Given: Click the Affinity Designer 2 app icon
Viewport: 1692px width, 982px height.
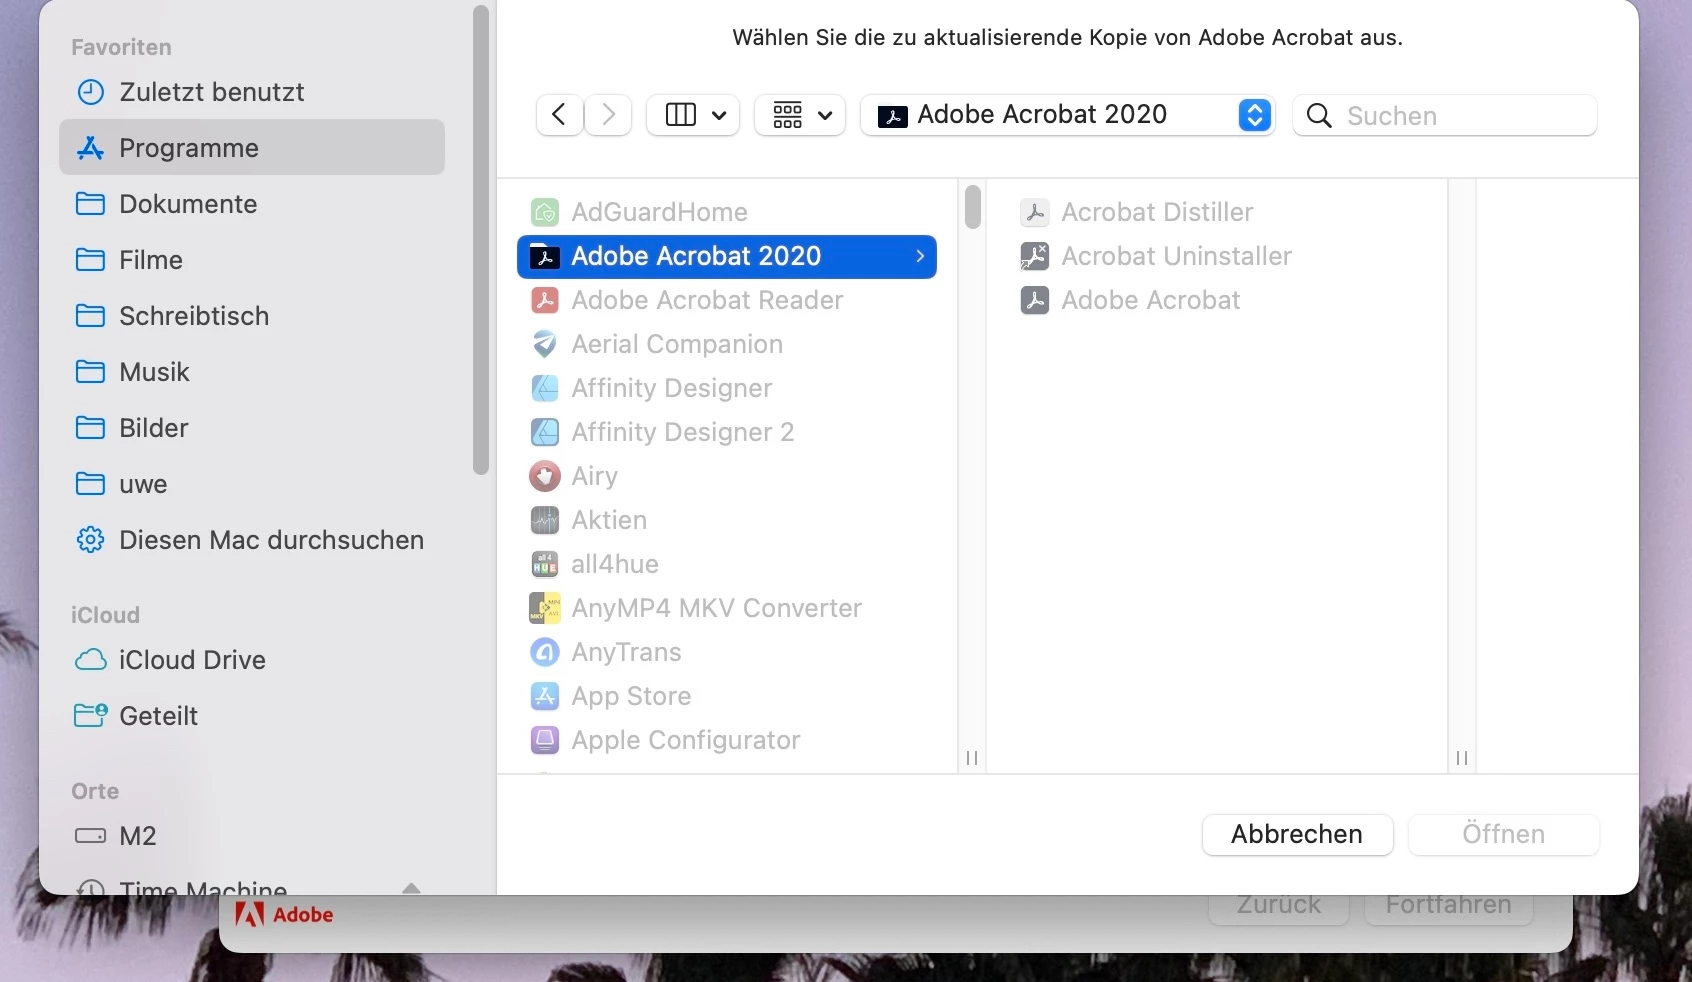Looking at the screenshot, I should coord(545,432).
